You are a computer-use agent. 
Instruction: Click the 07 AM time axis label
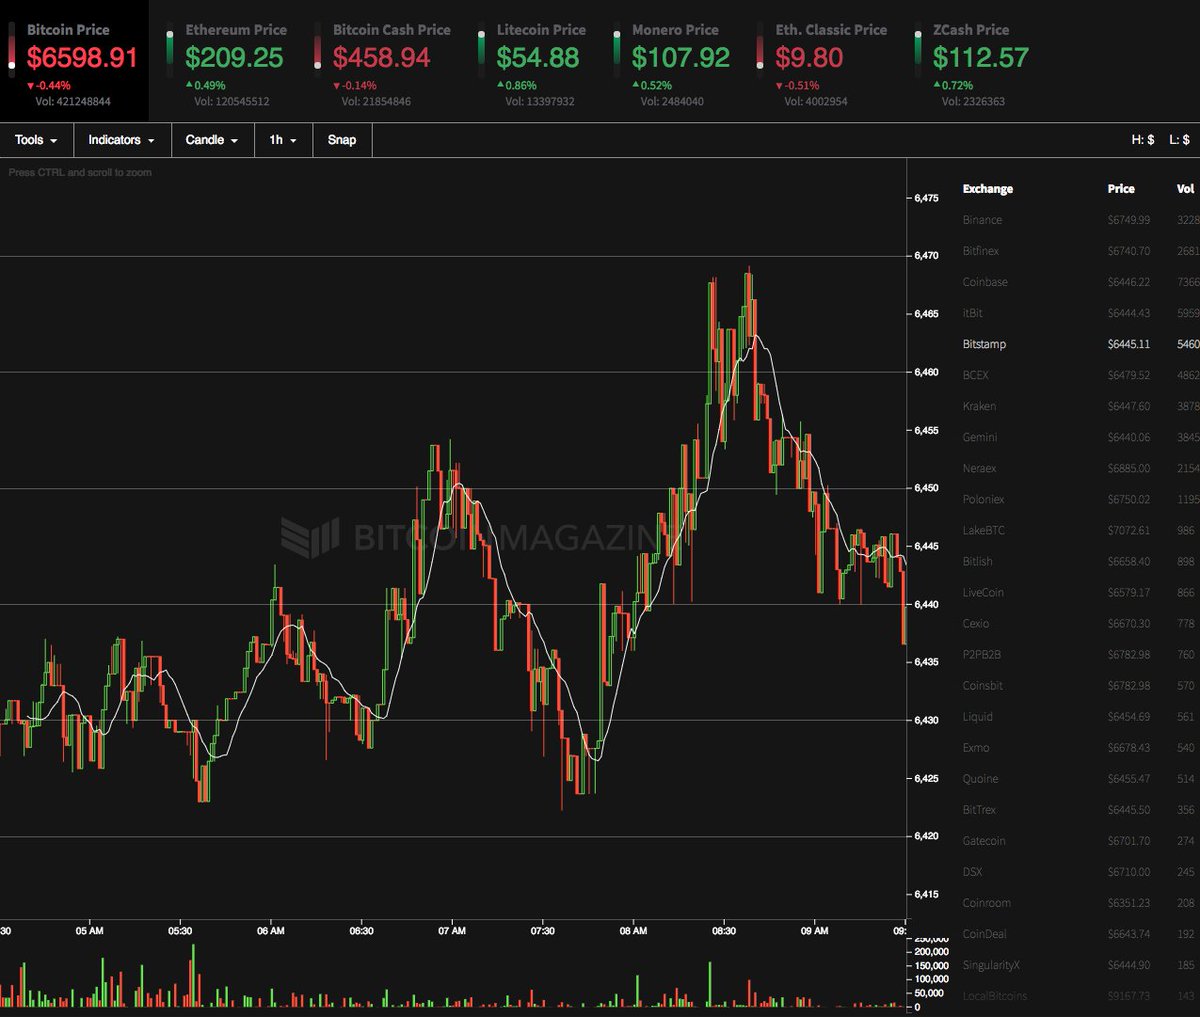tap(452, 931)
